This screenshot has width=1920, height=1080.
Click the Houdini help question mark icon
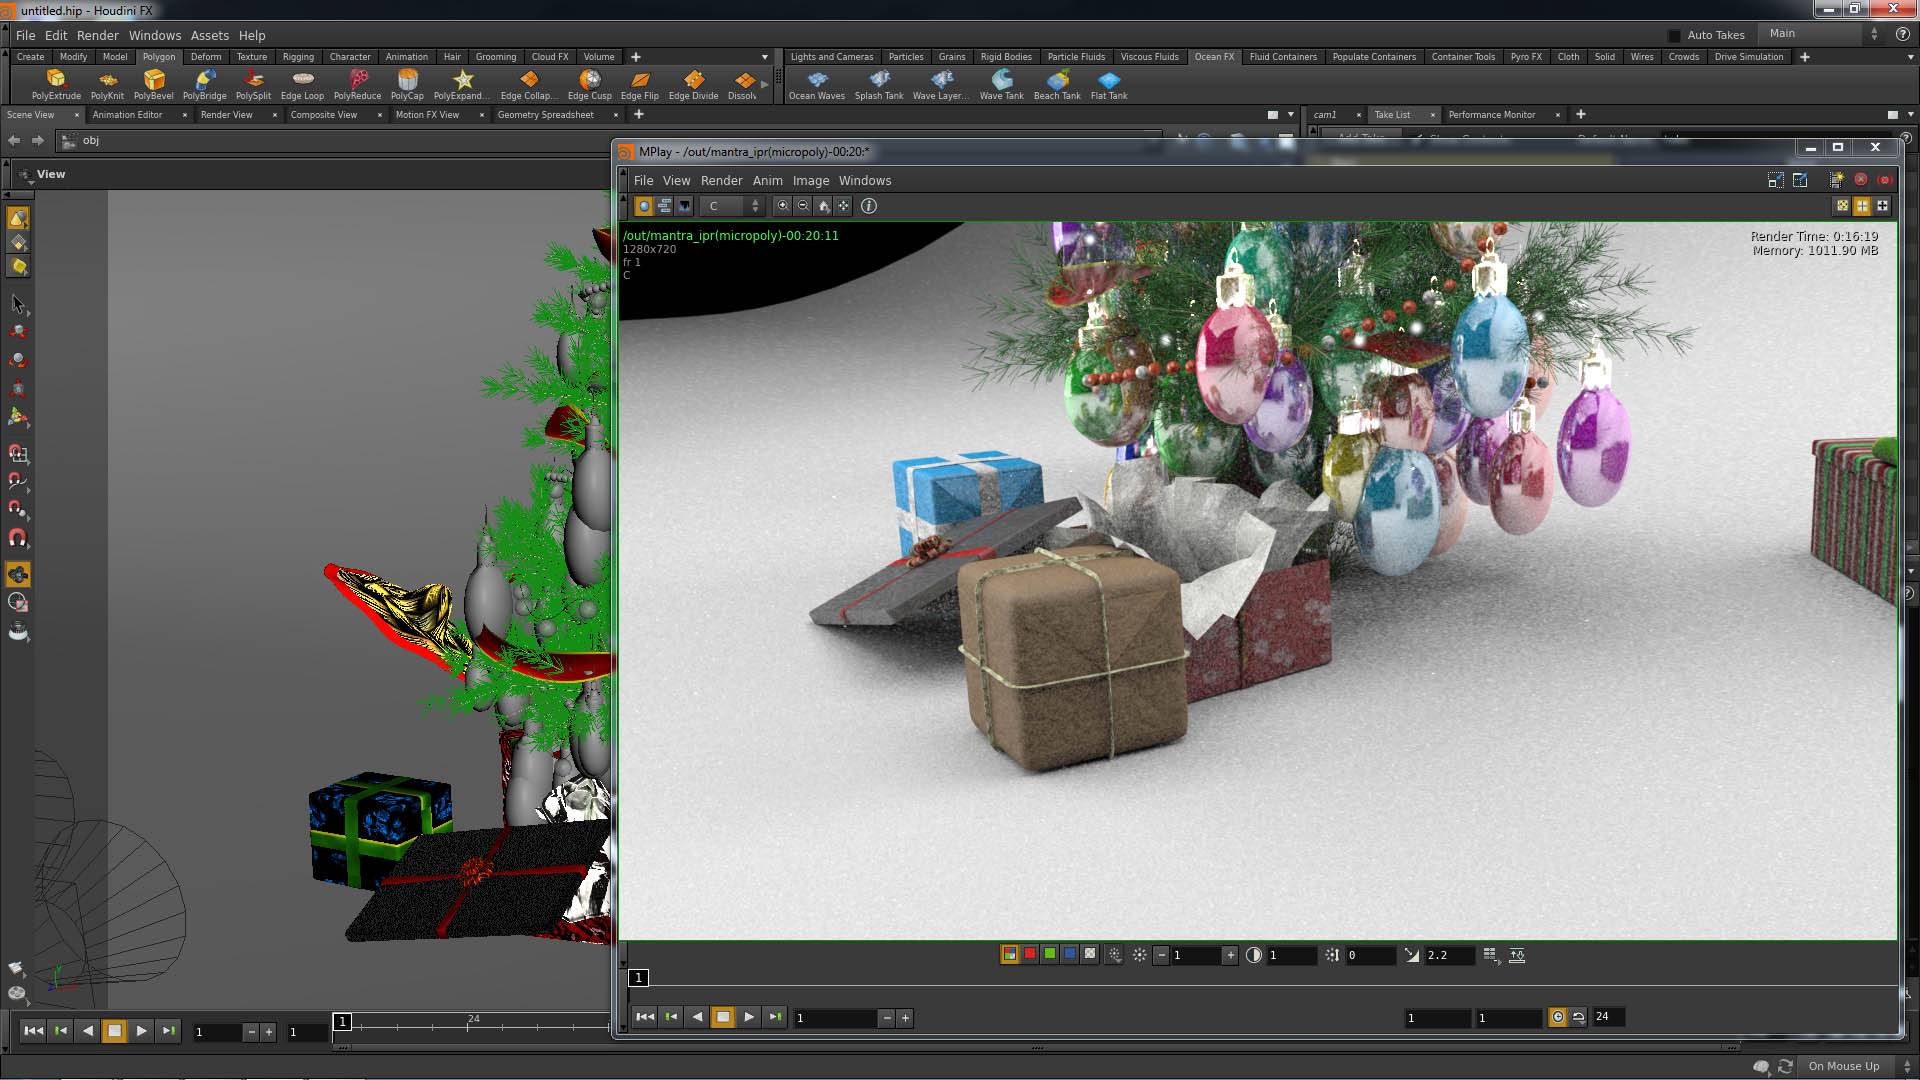click(1903, 34)
